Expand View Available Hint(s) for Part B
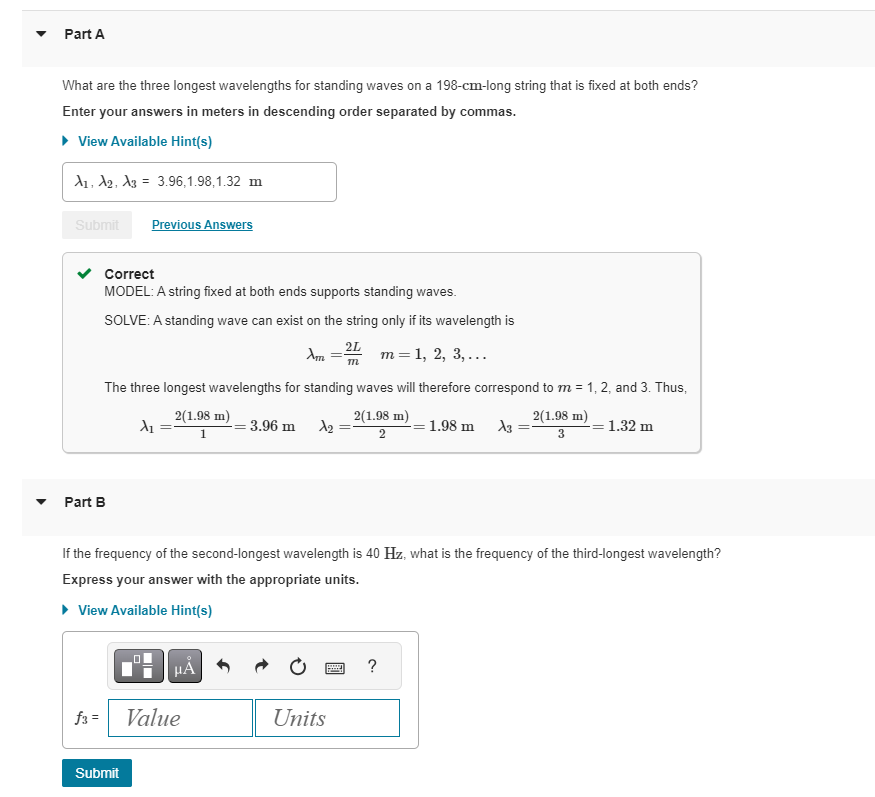This screenshot has width=875, height=797. (145, 610)
